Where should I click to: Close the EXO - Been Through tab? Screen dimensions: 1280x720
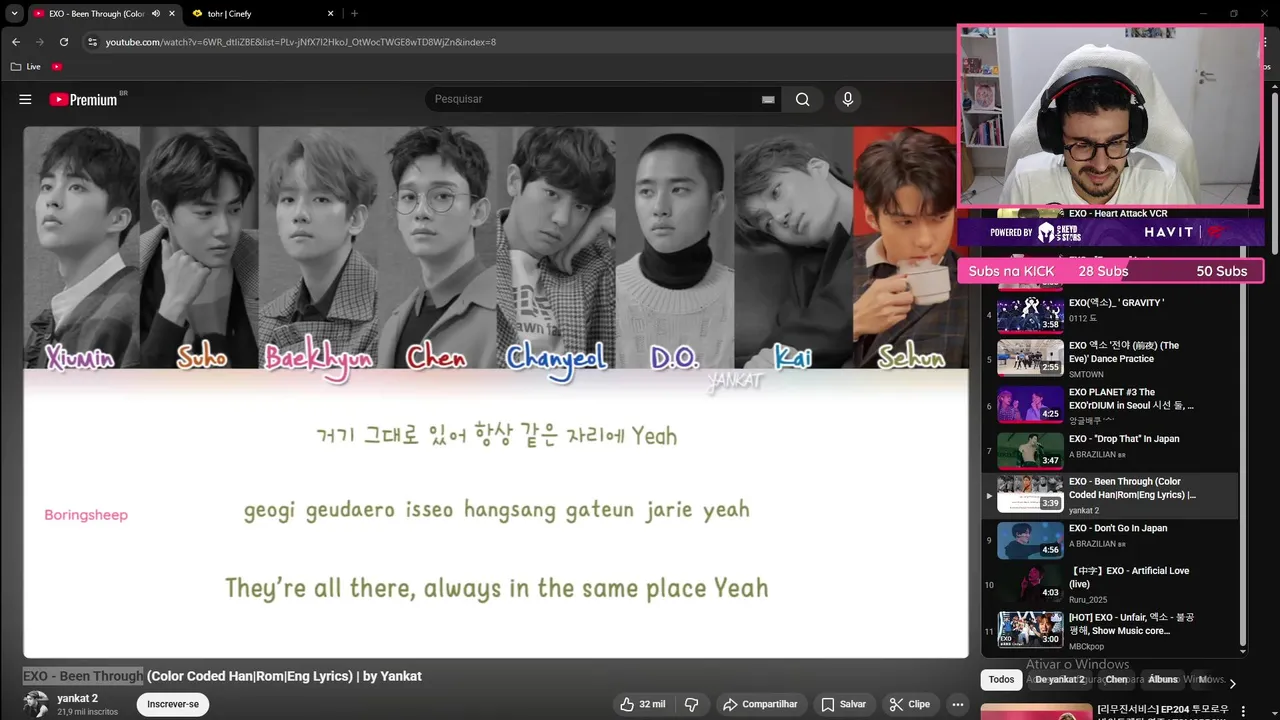pyautogui.click(x=172, y=13)
